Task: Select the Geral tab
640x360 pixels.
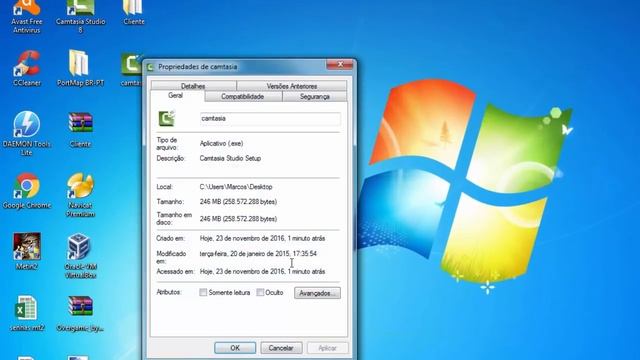Action: (x=176, y=96)
